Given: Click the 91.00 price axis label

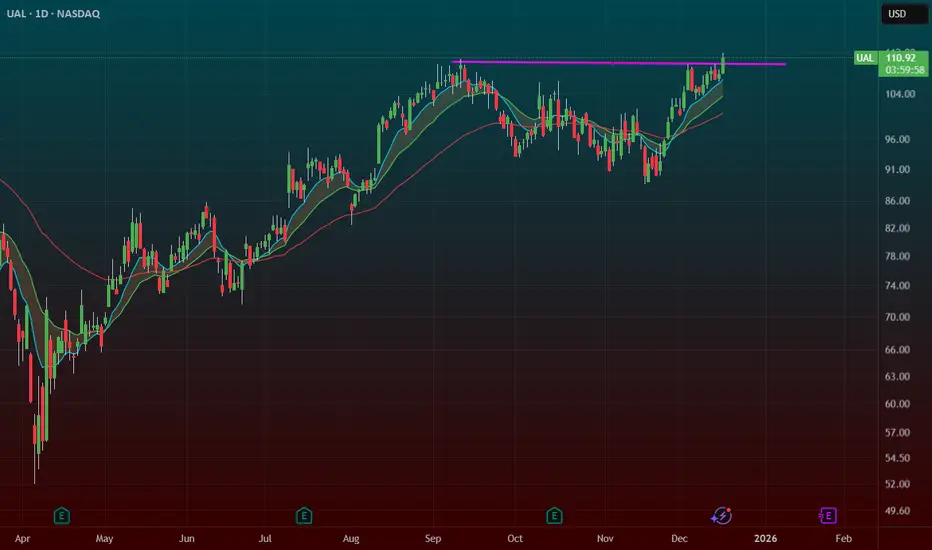Looking at the screenshot, I should (898, 169).
